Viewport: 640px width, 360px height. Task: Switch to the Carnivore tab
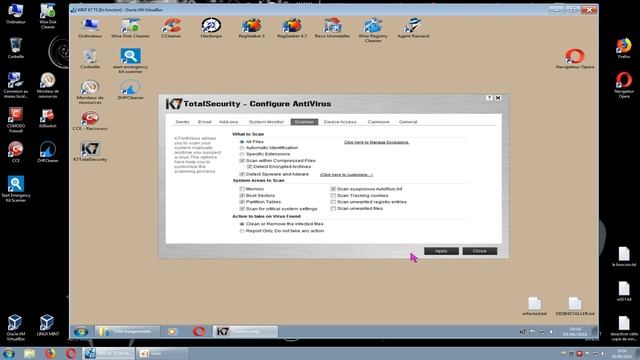coord(378,122)
